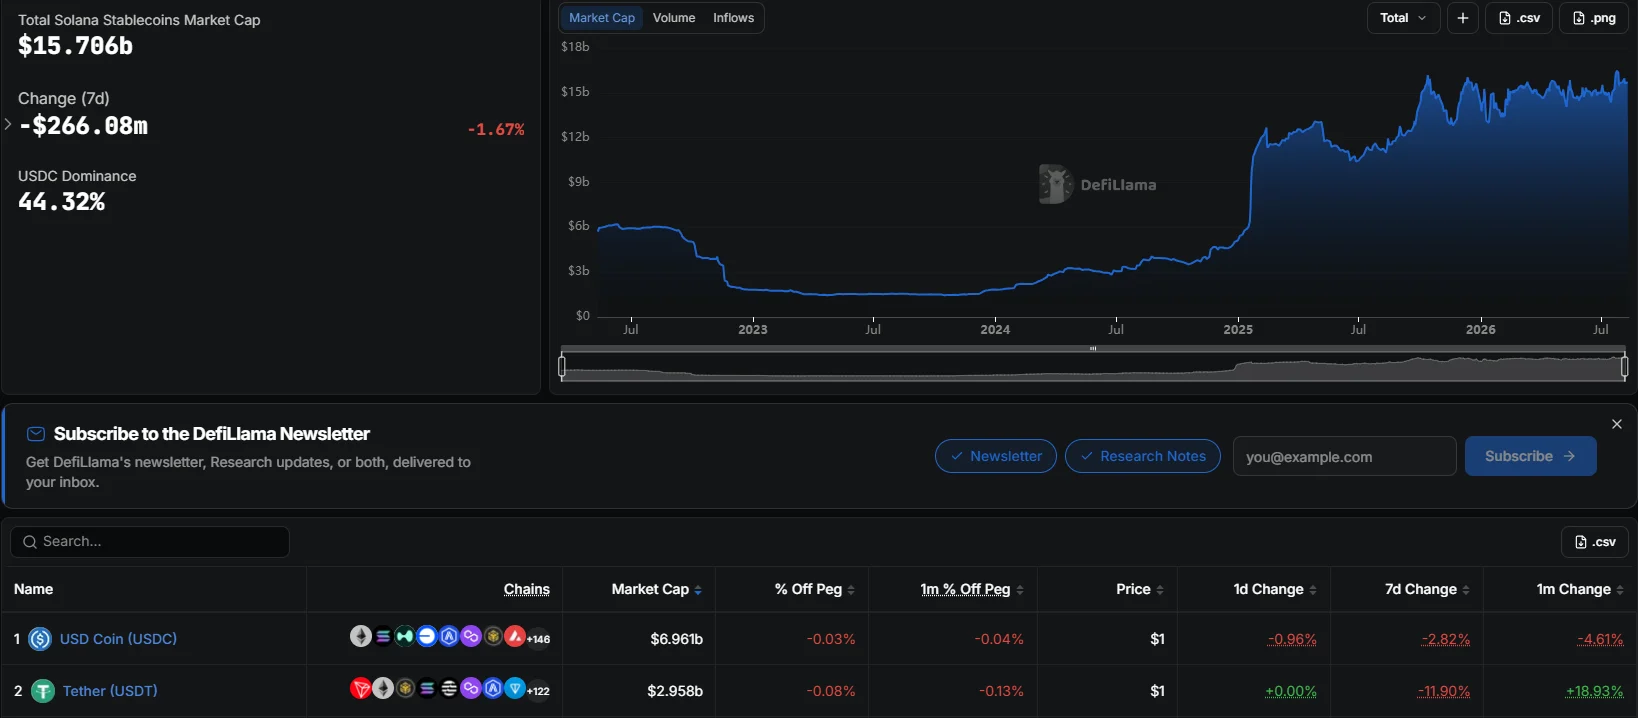Click Ethereum chain icon in USDC row

[x=361, y=636]
